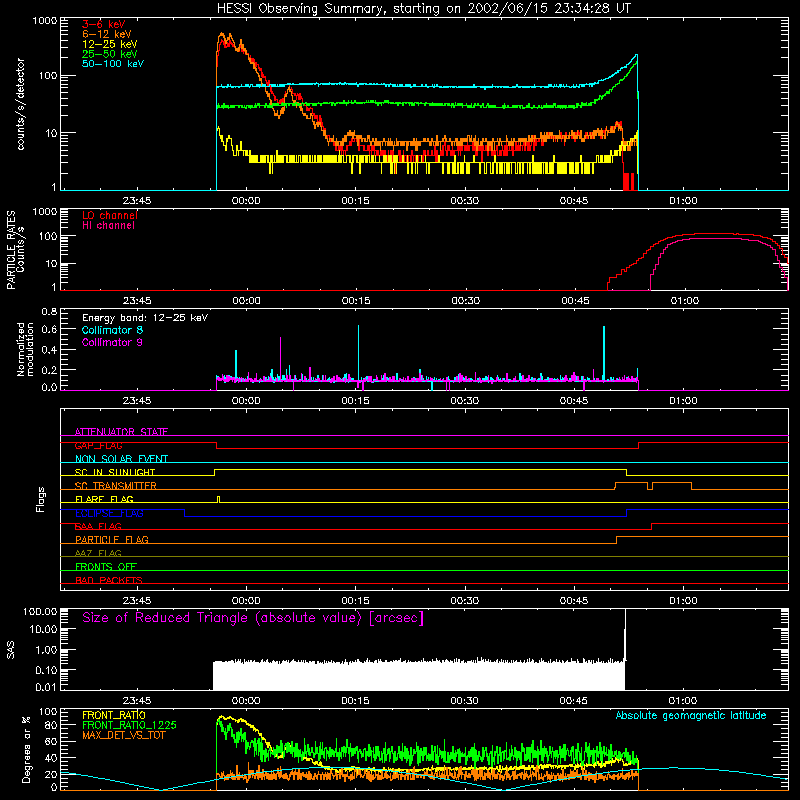Select the Collimator 8 legend label
This screenshot has height=800, width=800.
(x=112, y=330)
